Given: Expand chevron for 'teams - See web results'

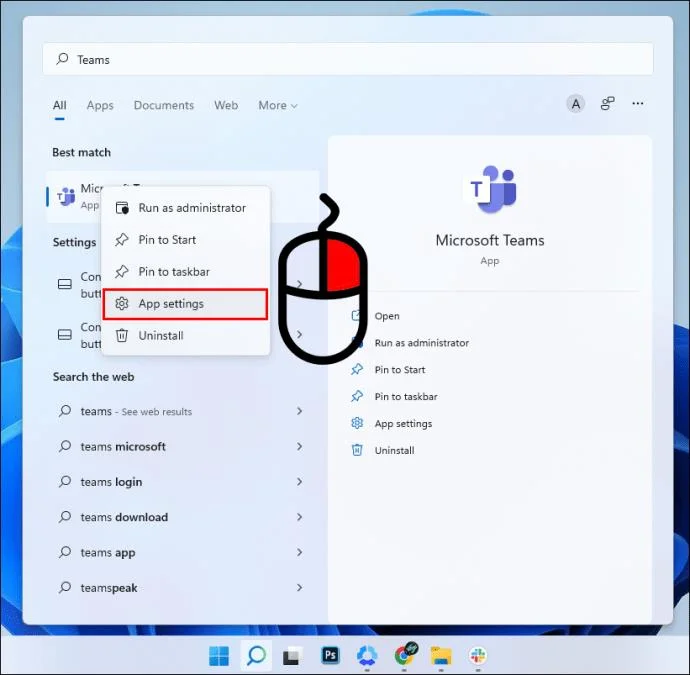Looking at the screenshot, I should pos(300,411).
